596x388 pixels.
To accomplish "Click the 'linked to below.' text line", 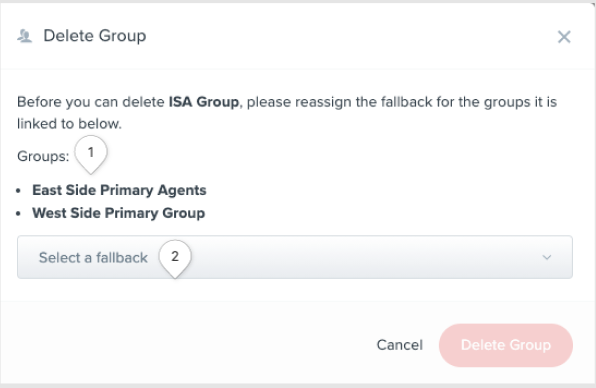I will pyautogui.click(x=69, y=124).
